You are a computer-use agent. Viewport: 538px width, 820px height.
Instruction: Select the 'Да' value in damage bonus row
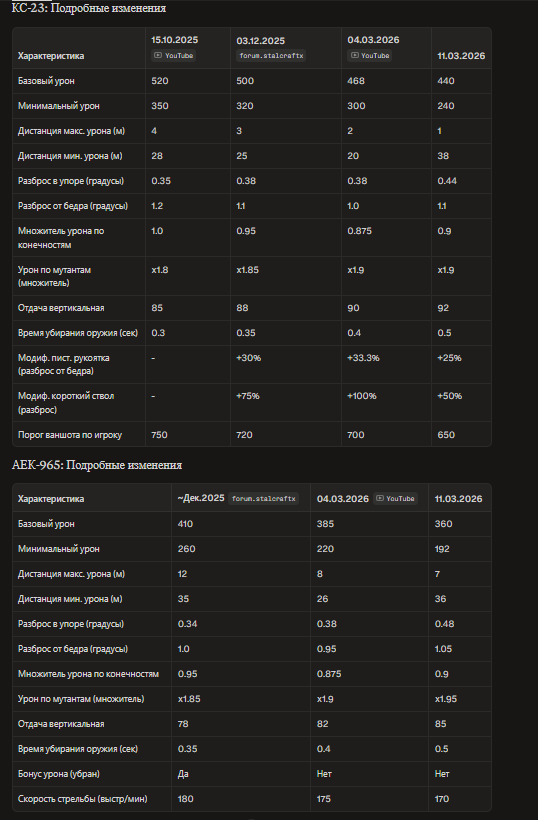pyautogui.click(x=183, y=774)
